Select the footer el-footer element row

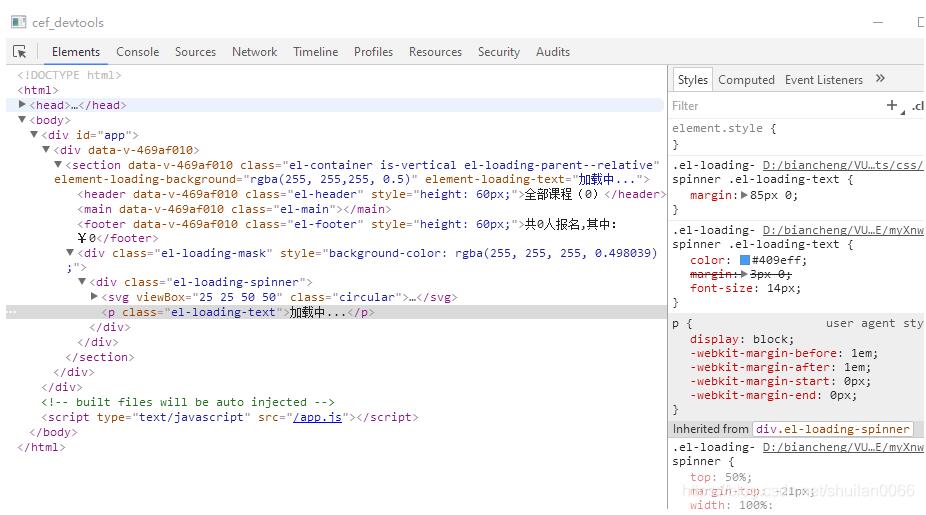pyautogui.click(x=347, y=231)
